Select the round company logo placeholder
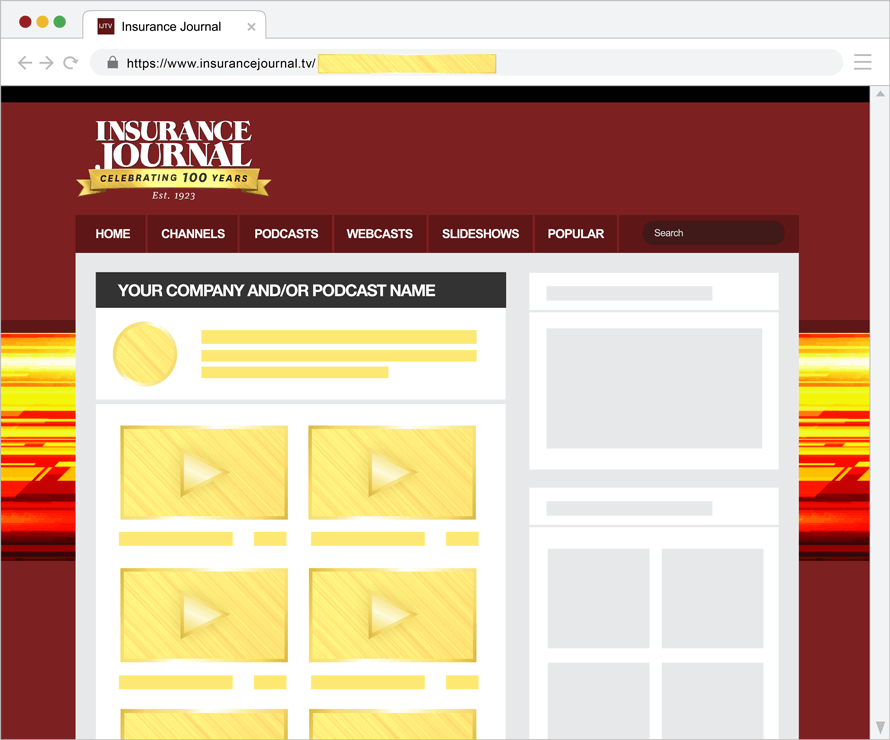 click(145, 354)
